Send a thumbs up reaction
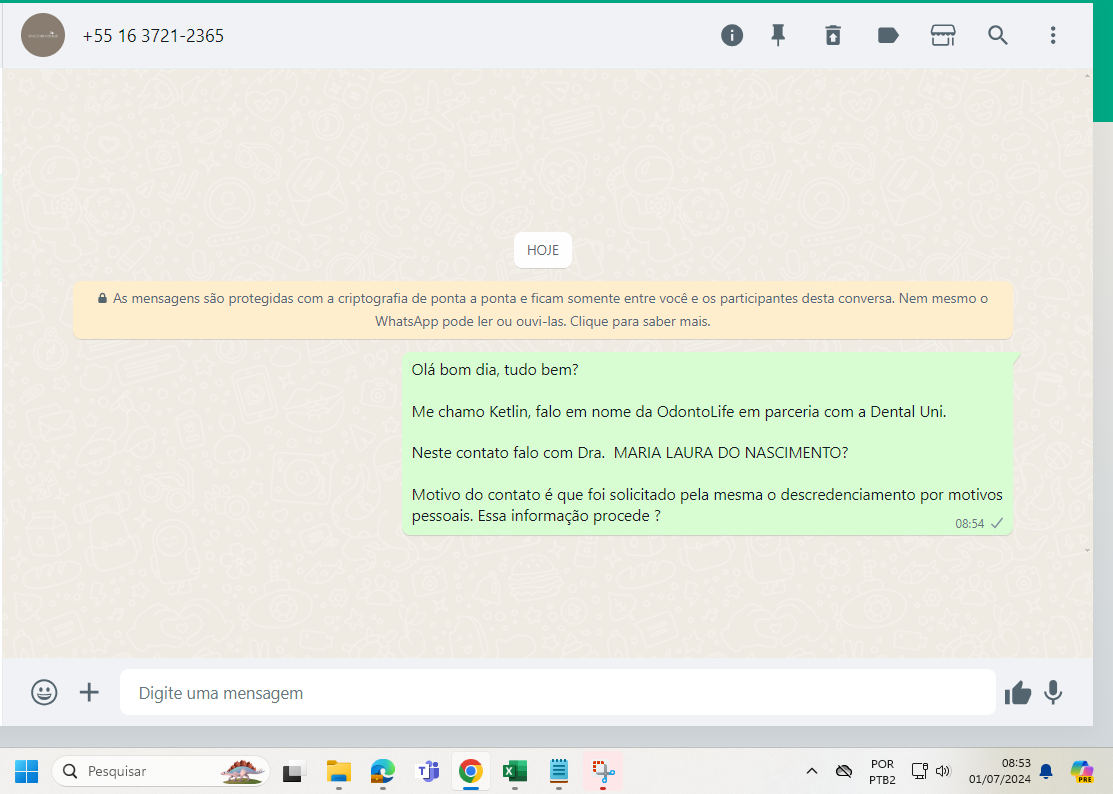Viewport: 1113px width, 794px height. pos(1017,692)
